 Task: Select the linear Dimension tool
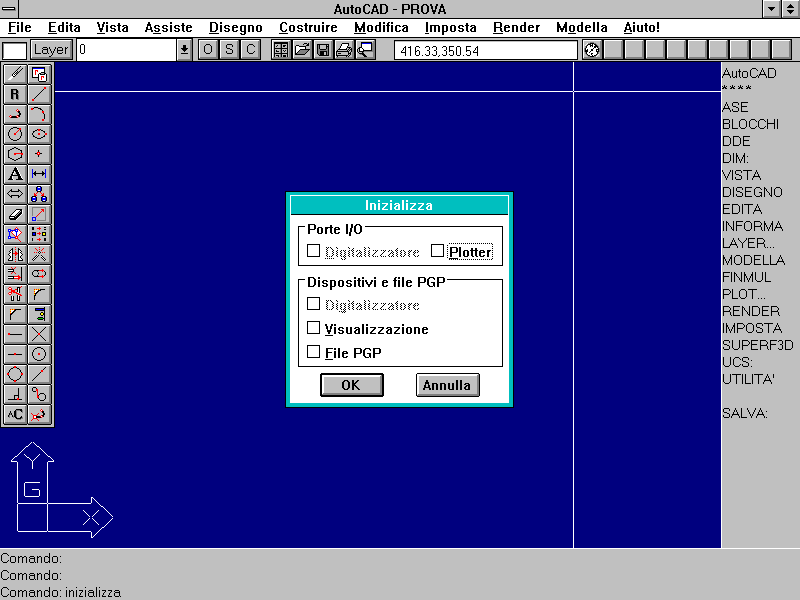click(39, 174)
